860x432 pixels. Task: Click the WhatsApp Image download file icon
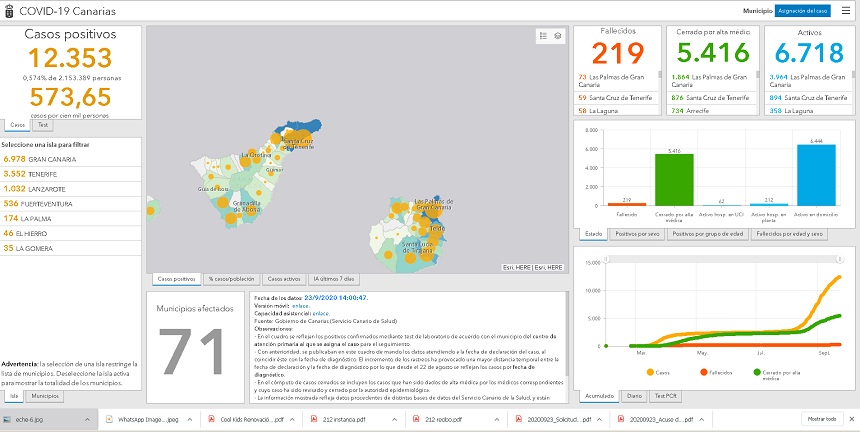[x=109, y=419]
